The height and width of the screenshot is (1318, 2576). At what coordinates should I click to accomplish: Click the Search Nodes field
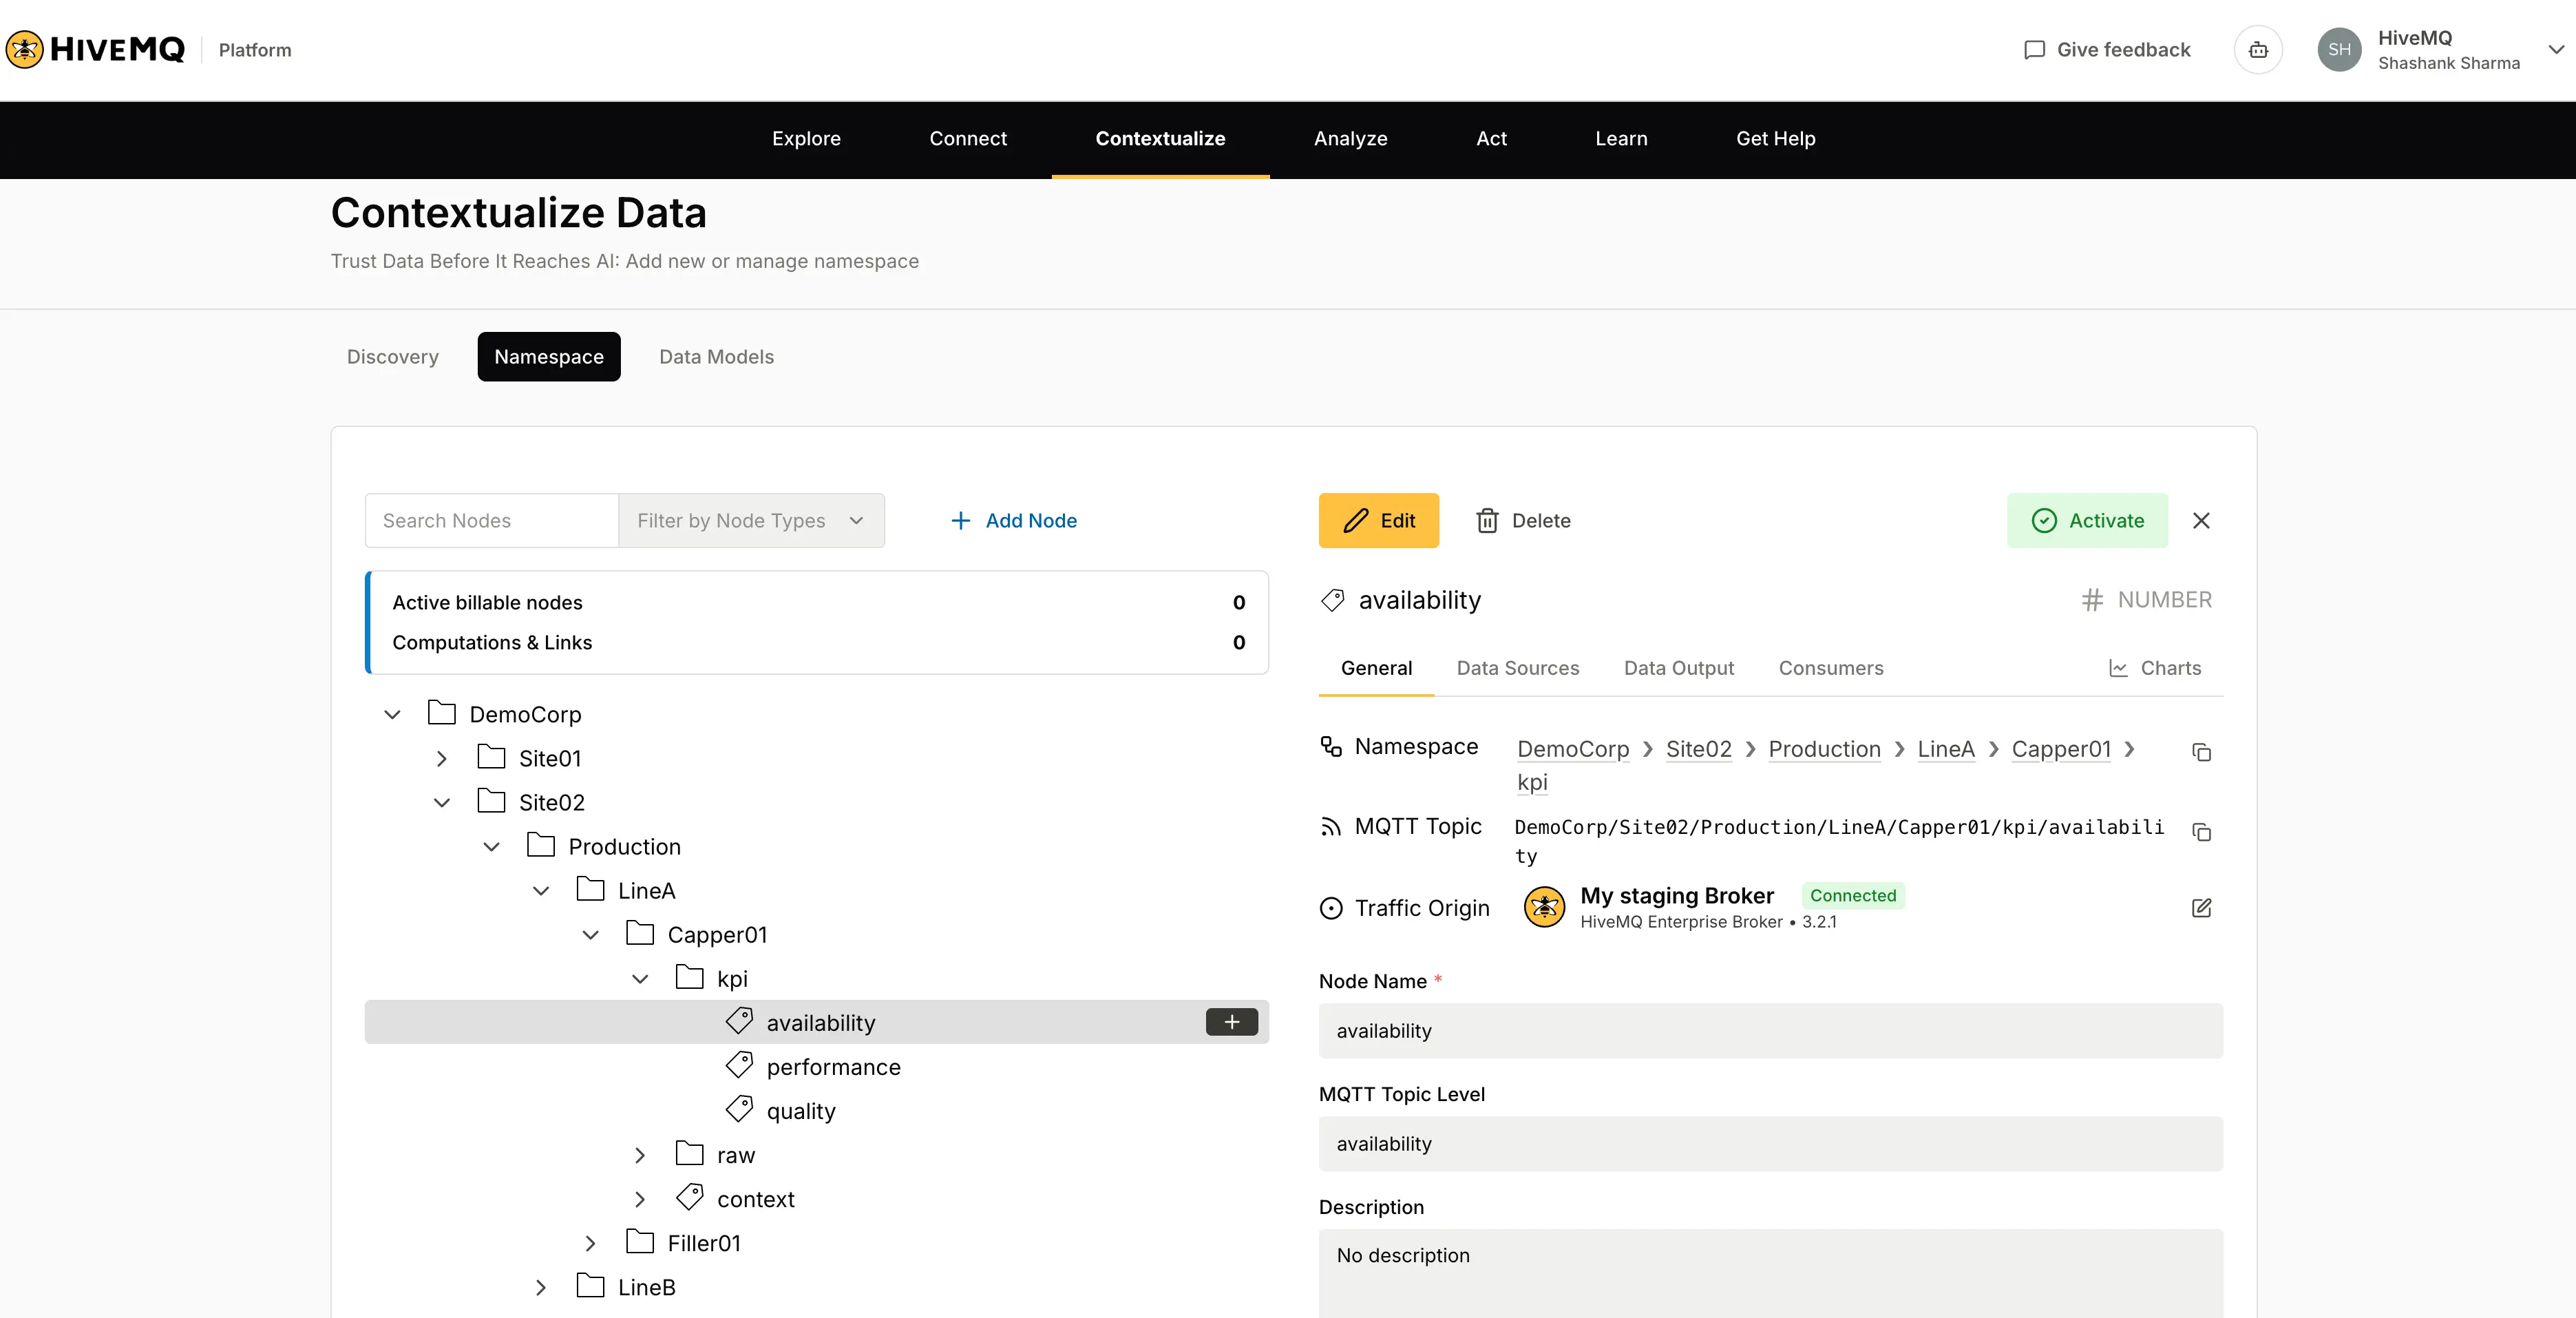[x=491, y=520]
